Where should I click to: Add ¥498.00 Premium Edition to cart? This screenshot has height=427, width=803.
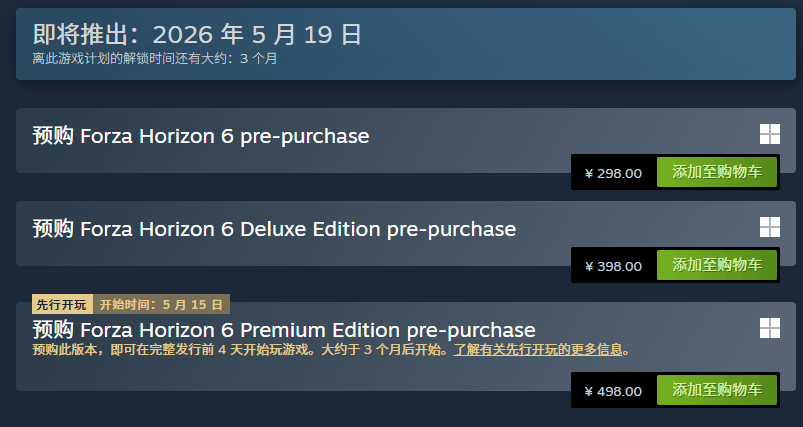717,390
